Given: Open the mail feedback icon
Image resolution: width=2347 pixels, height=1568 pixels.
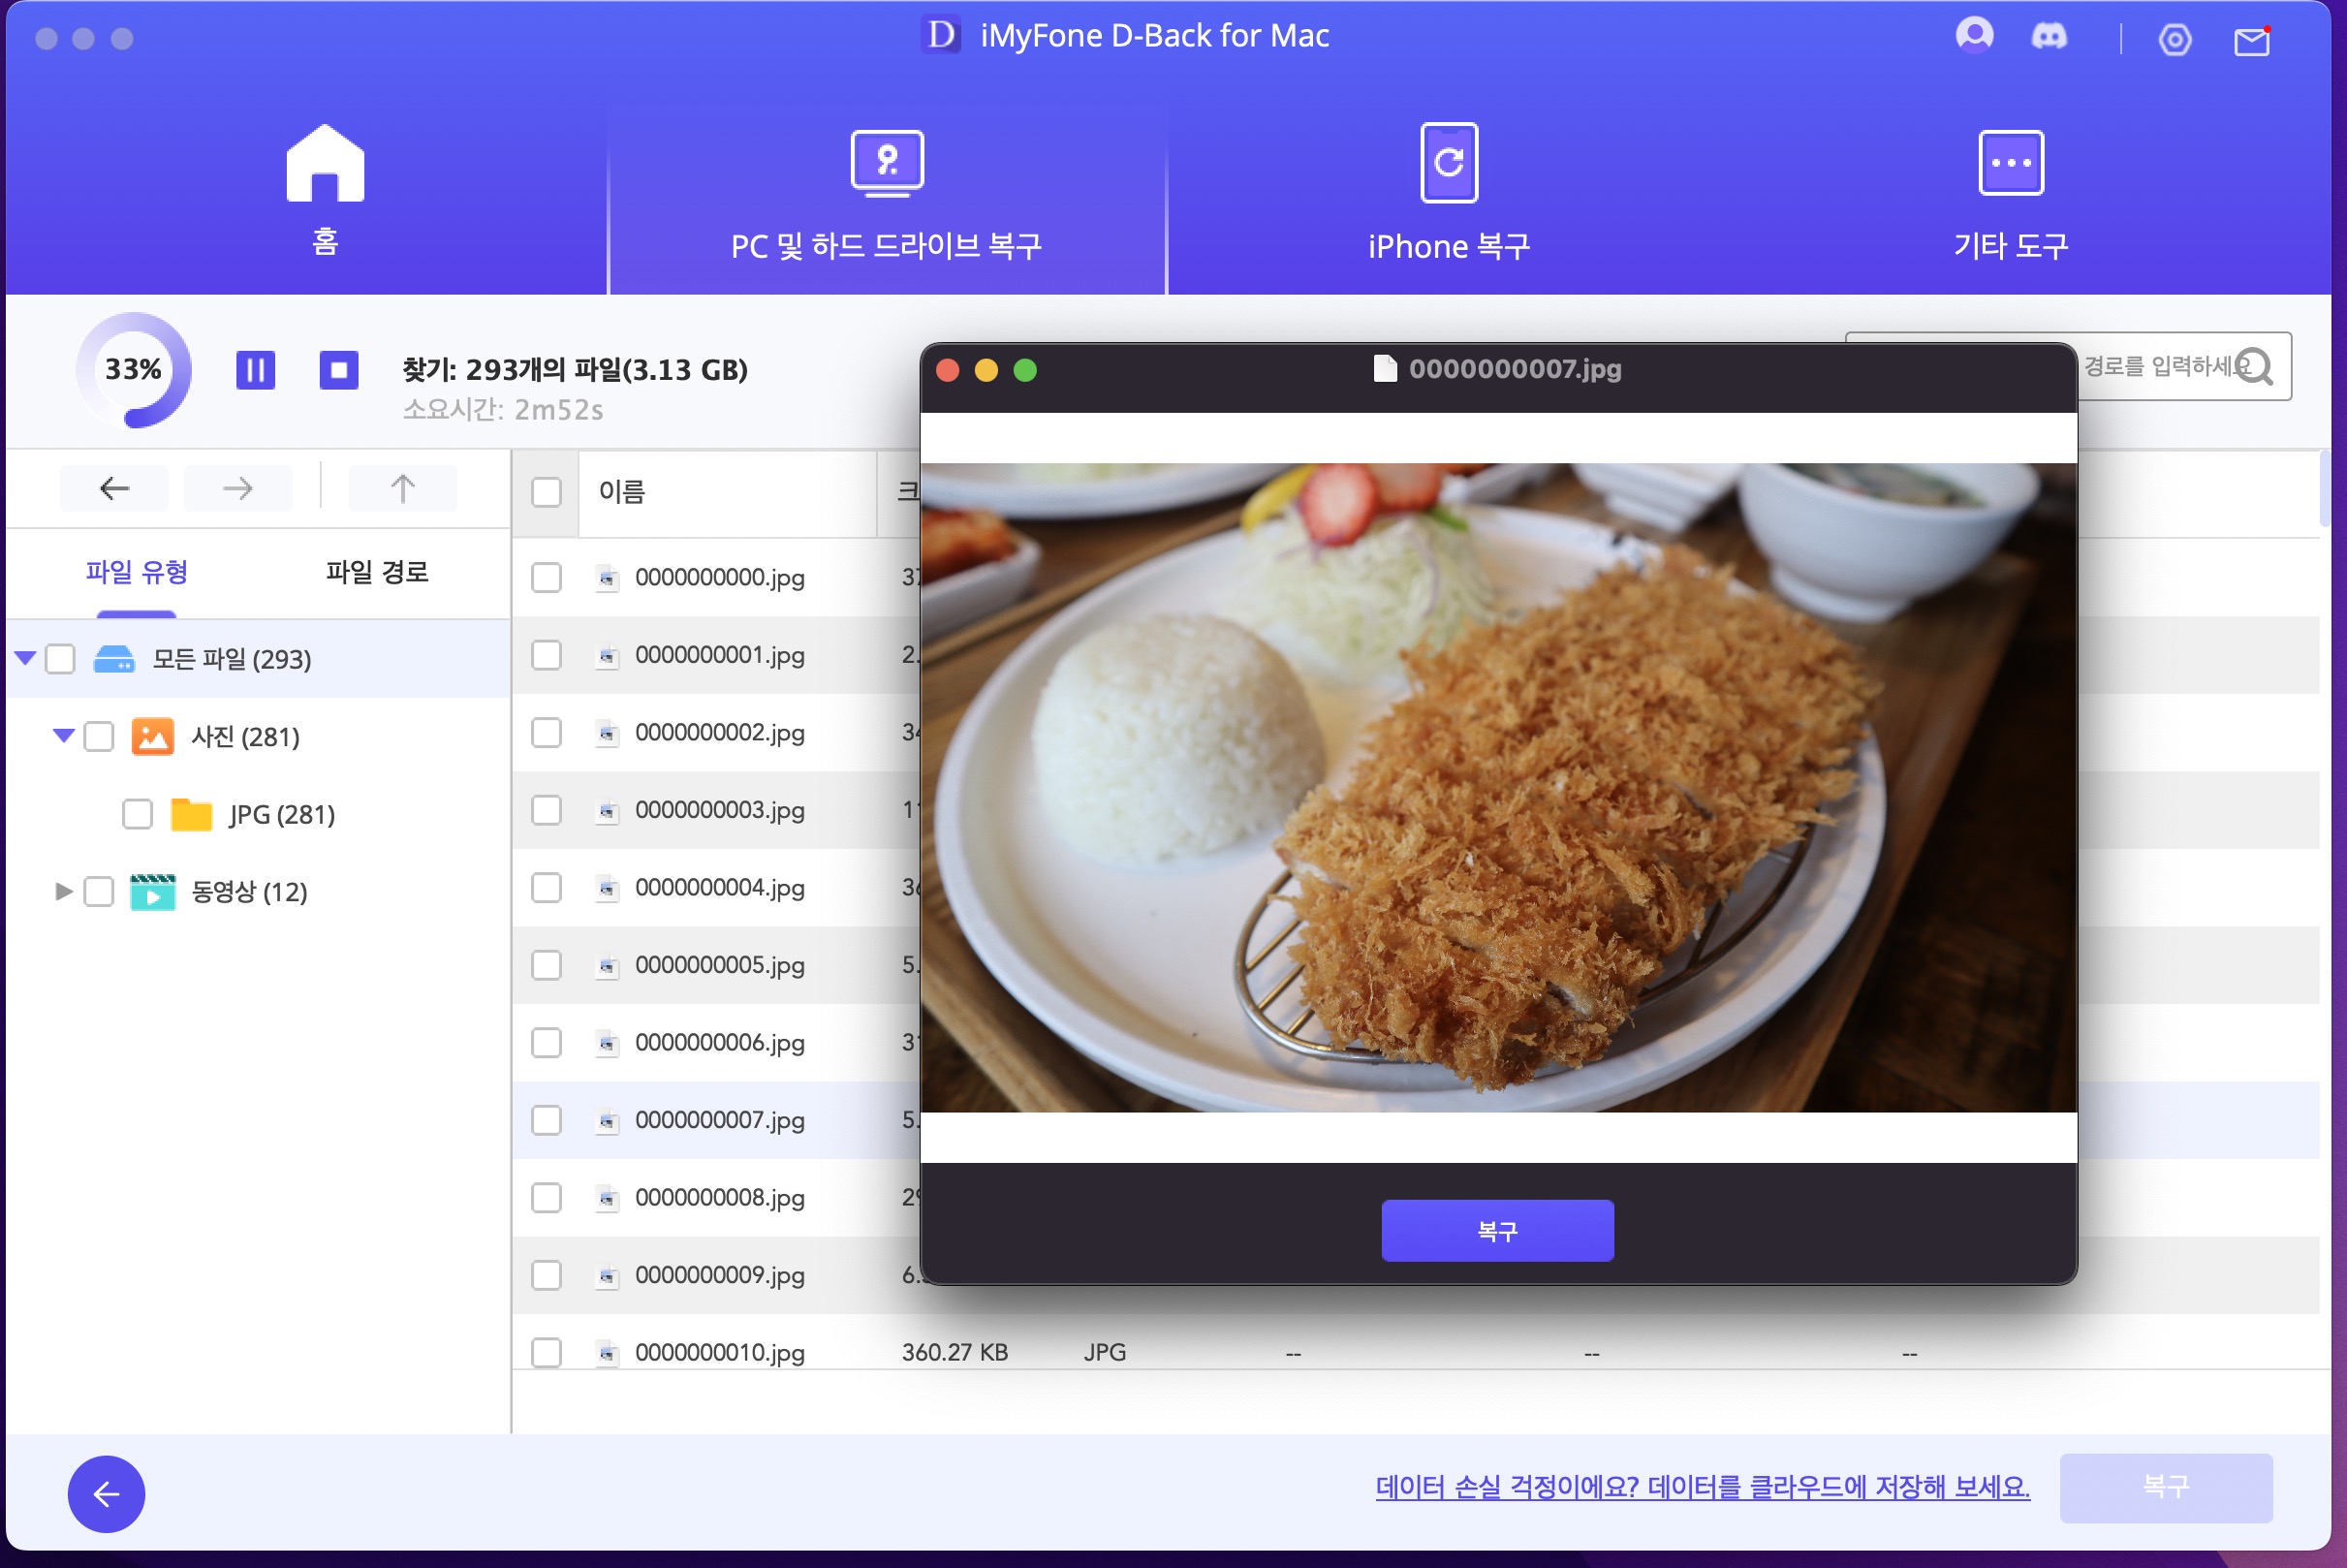Looking at the screenshot, I should 2250,42.
